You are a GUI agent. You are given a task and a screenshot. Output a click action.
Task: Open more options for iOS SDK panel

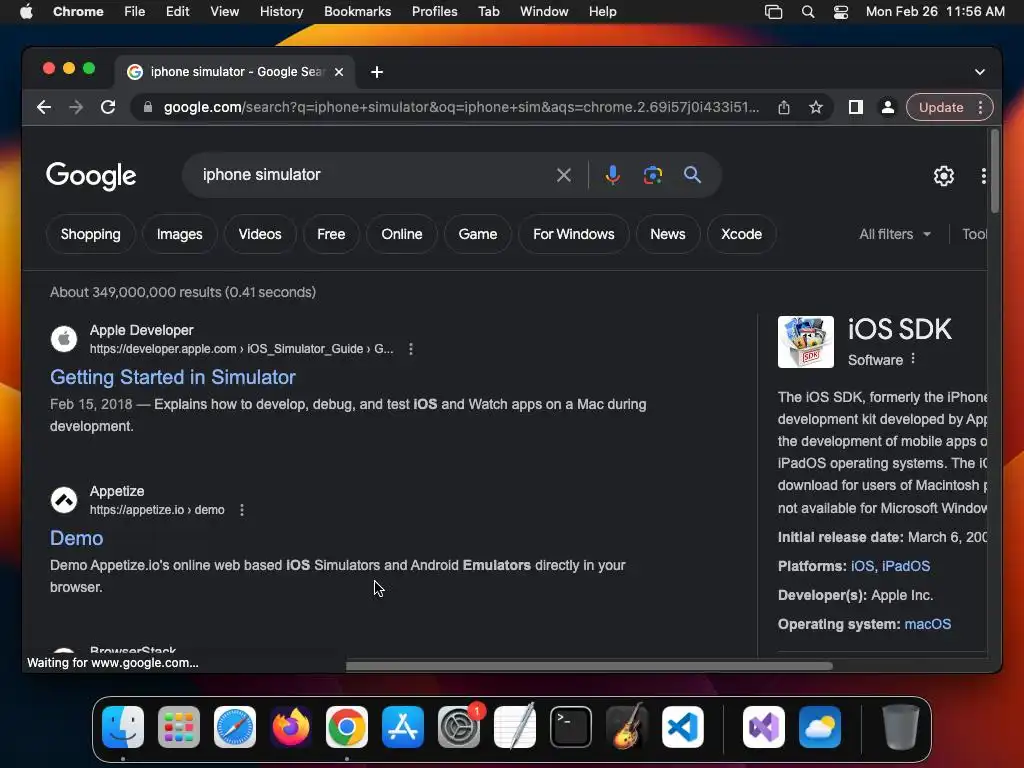913,359
